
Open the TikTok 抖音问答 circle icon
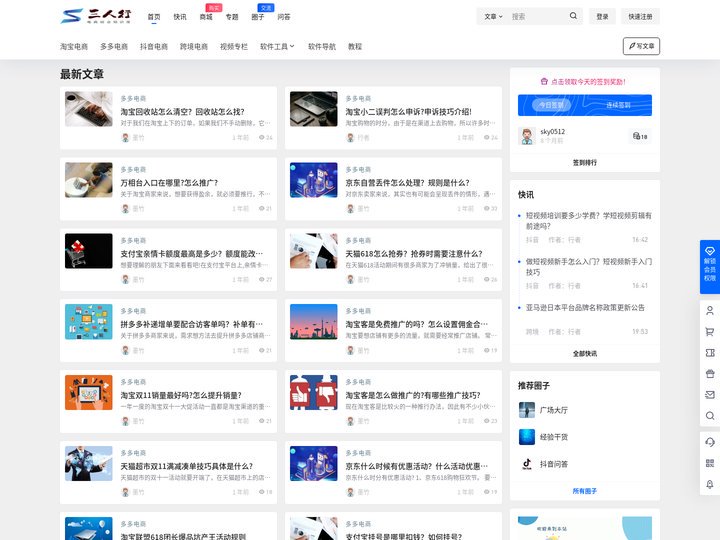point(527,464)
